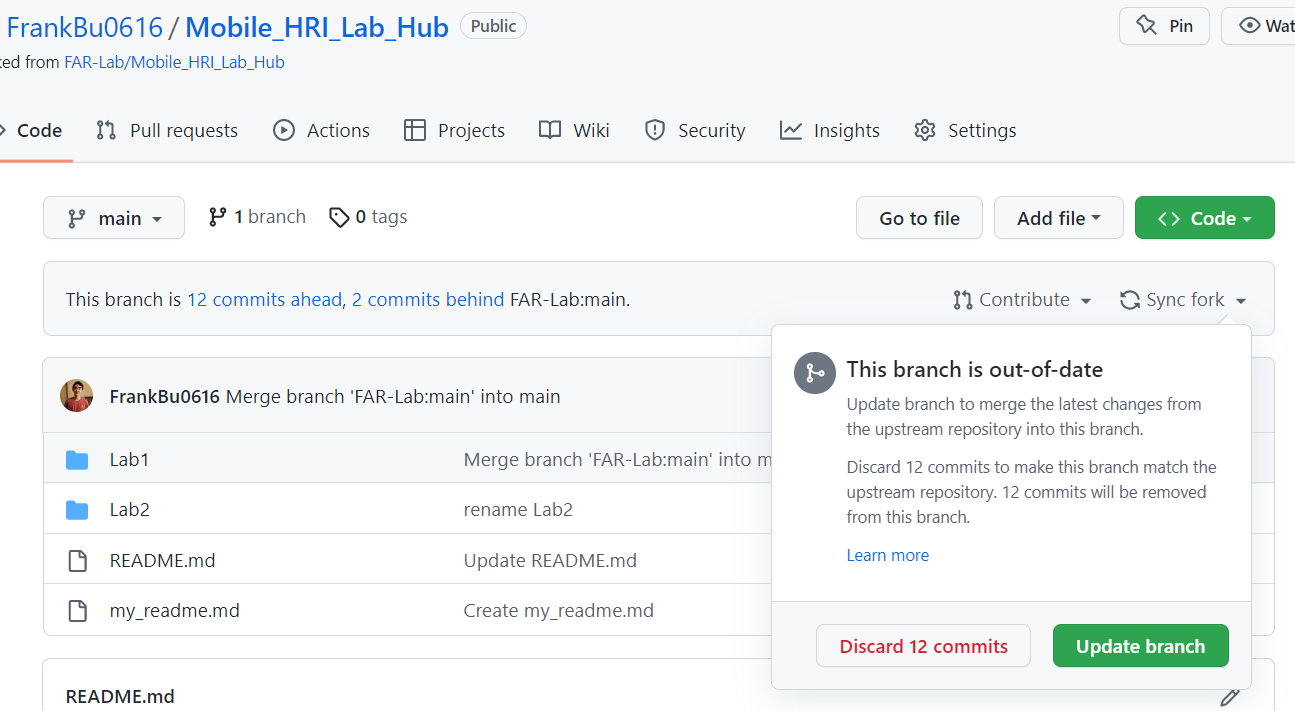1295x711 pixels.
Task: Open the Lab2 folder
Action: (x=129, y=509)
